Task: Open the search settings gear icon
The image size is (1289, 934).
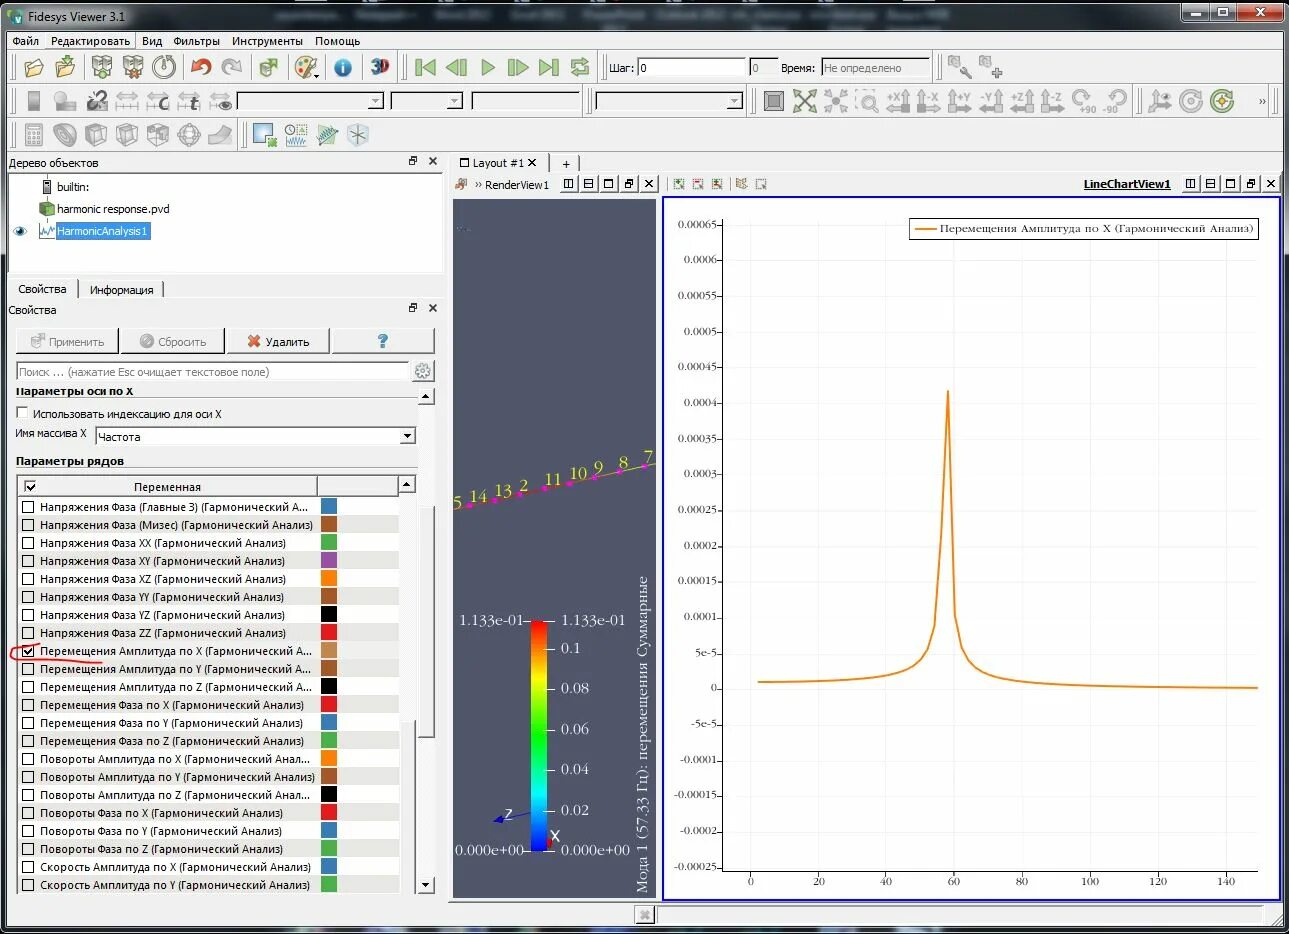Action: click(423, 371)
